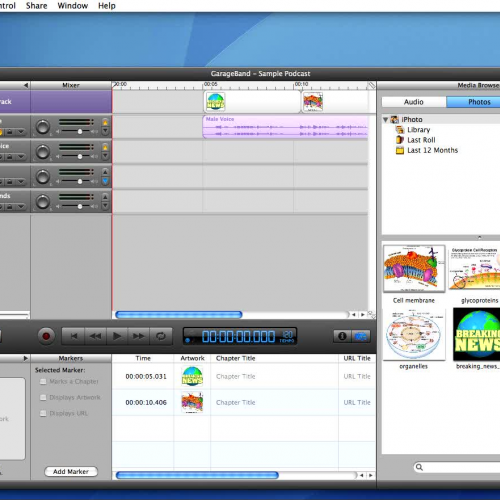Open the Track Info pane button
Image resolution: width=500 pixels, height=500 pixels.
pyautogui.click(x=342, y=336)
